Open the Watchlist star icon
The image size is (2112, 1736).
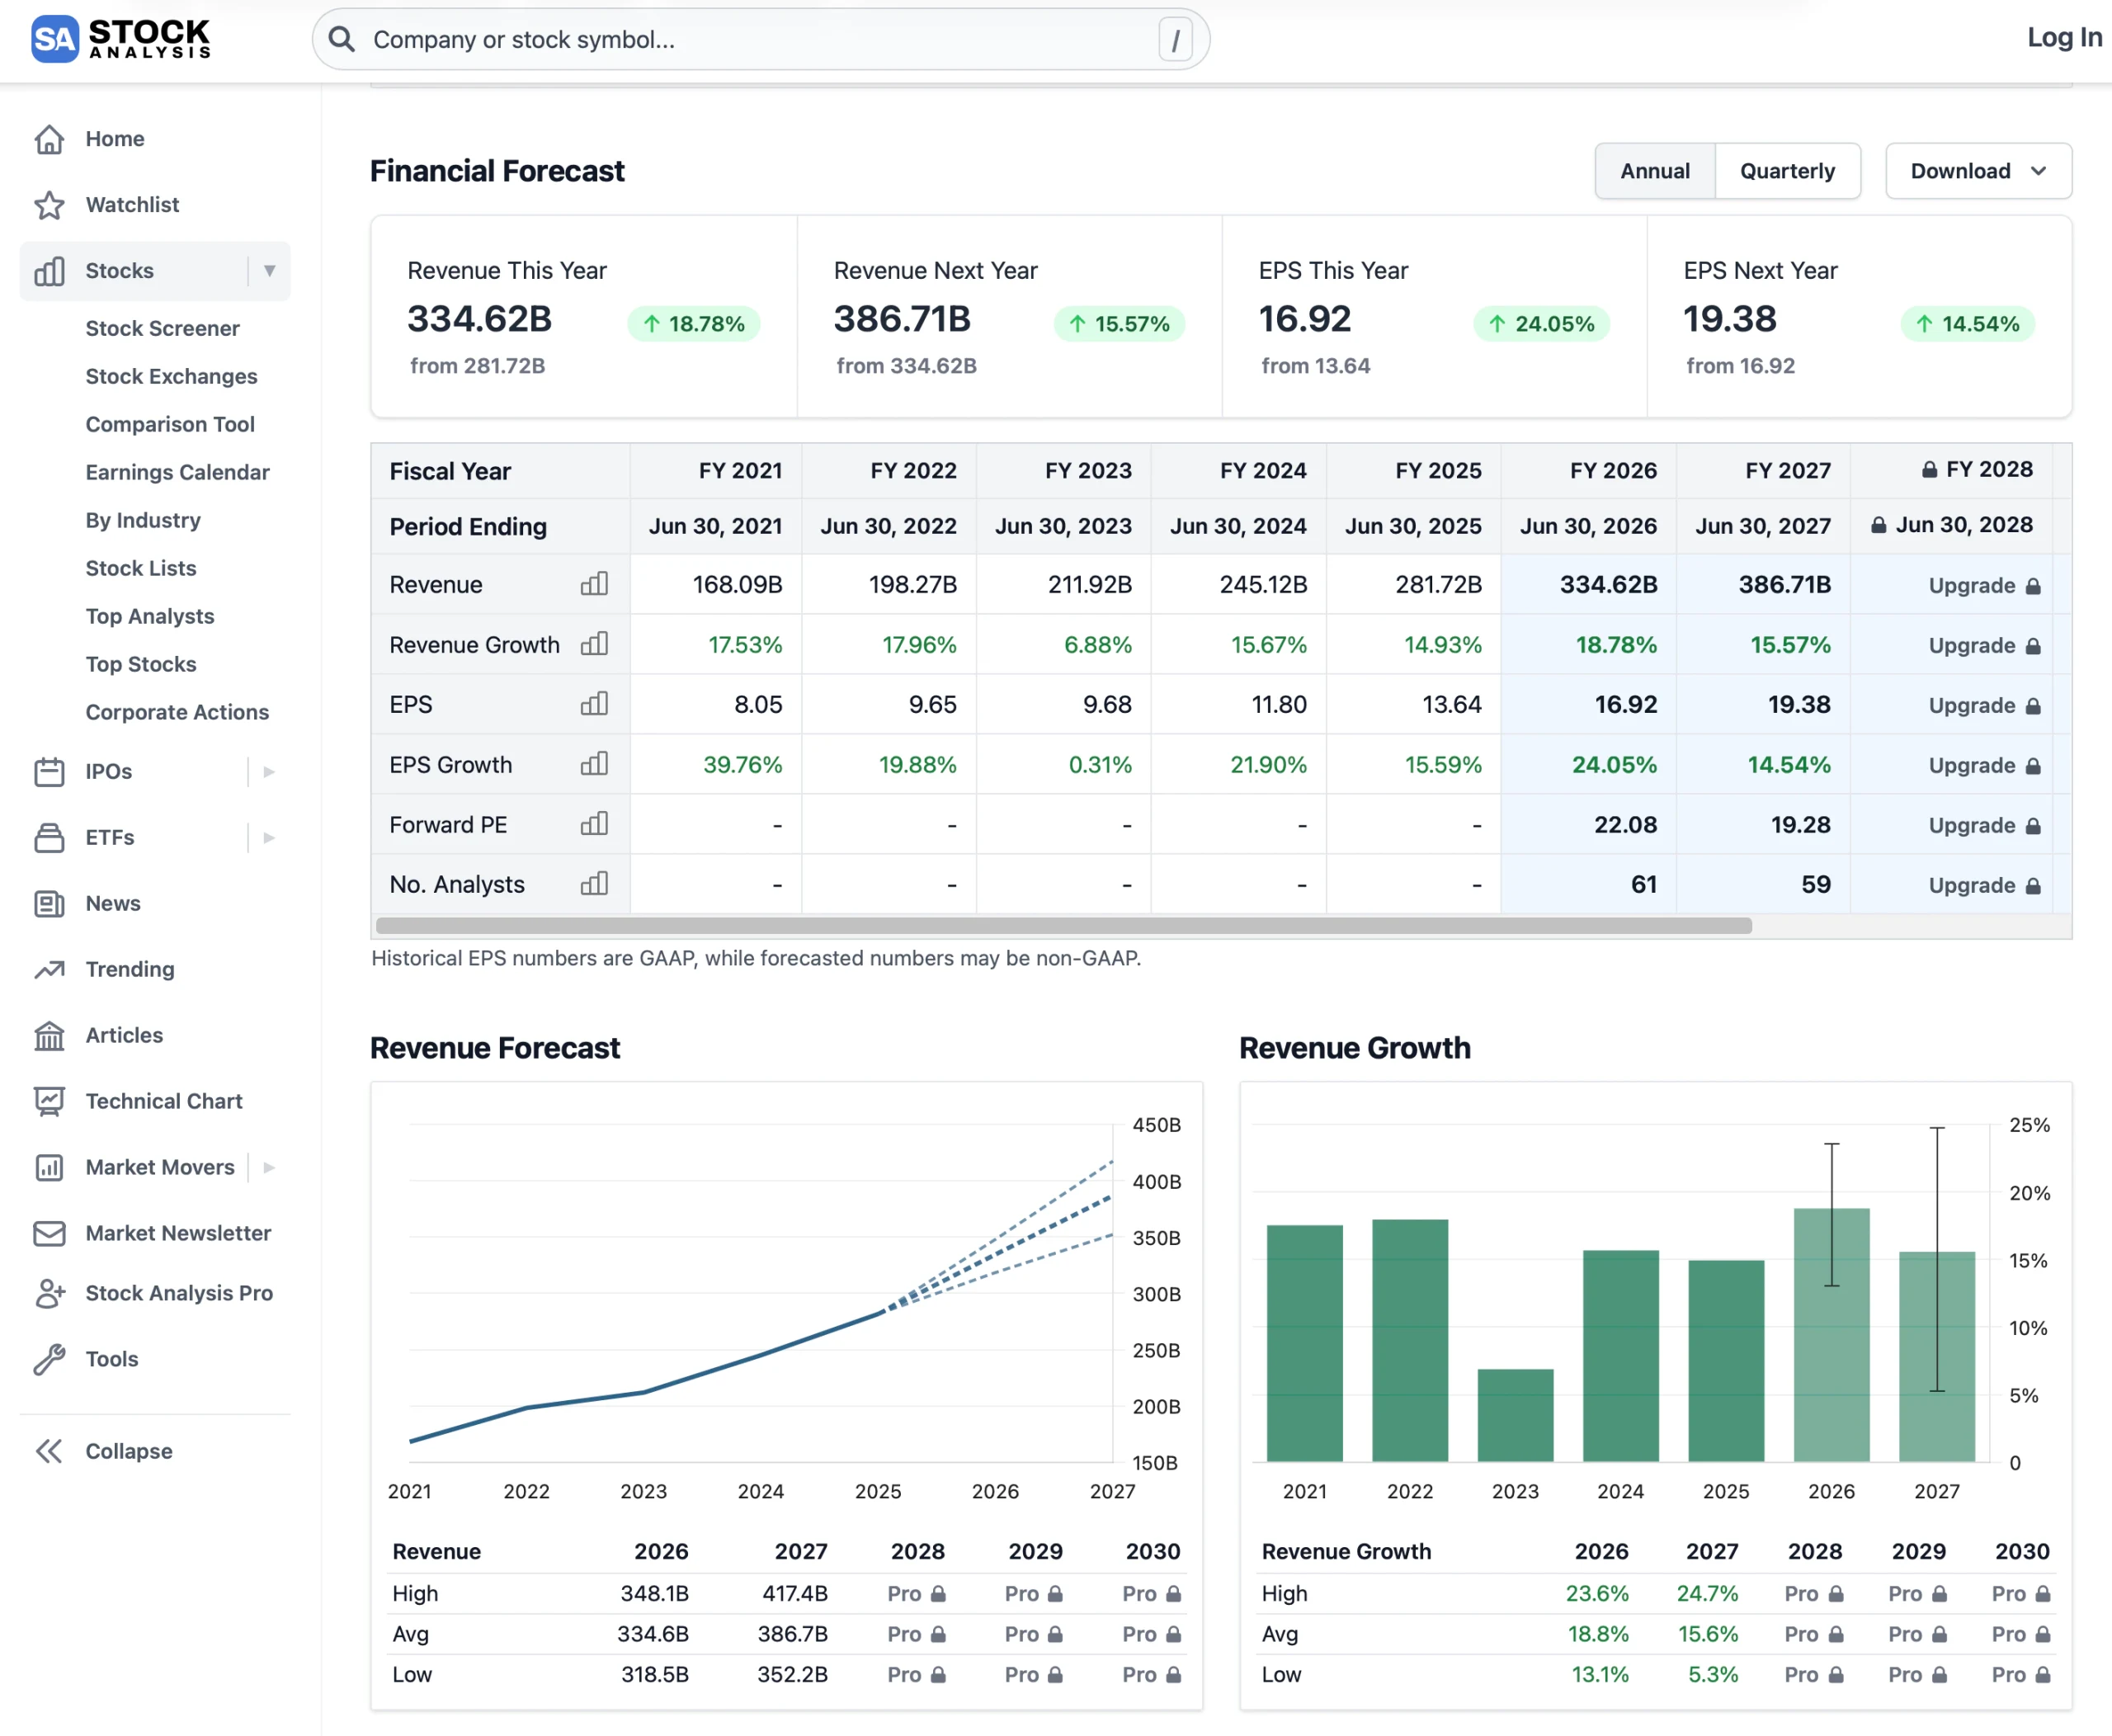point(49,205)
